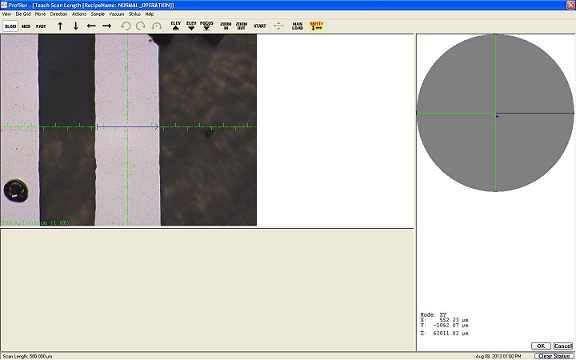Confirm with the OK button
This screenshot has height=360, width=576.
tap(541, 346)
